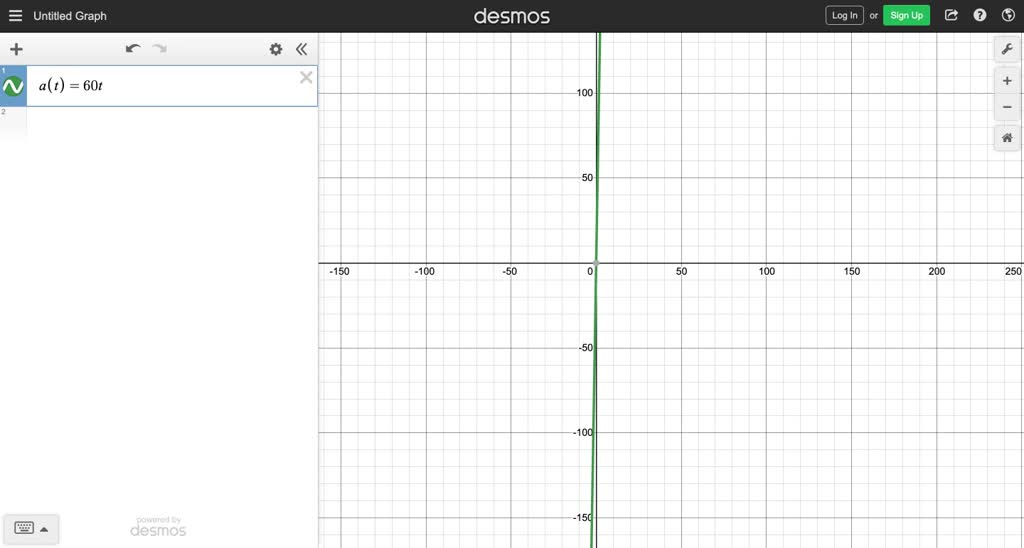Undo the last expression edit
The image size is (1024, 548).
[132, 49]
